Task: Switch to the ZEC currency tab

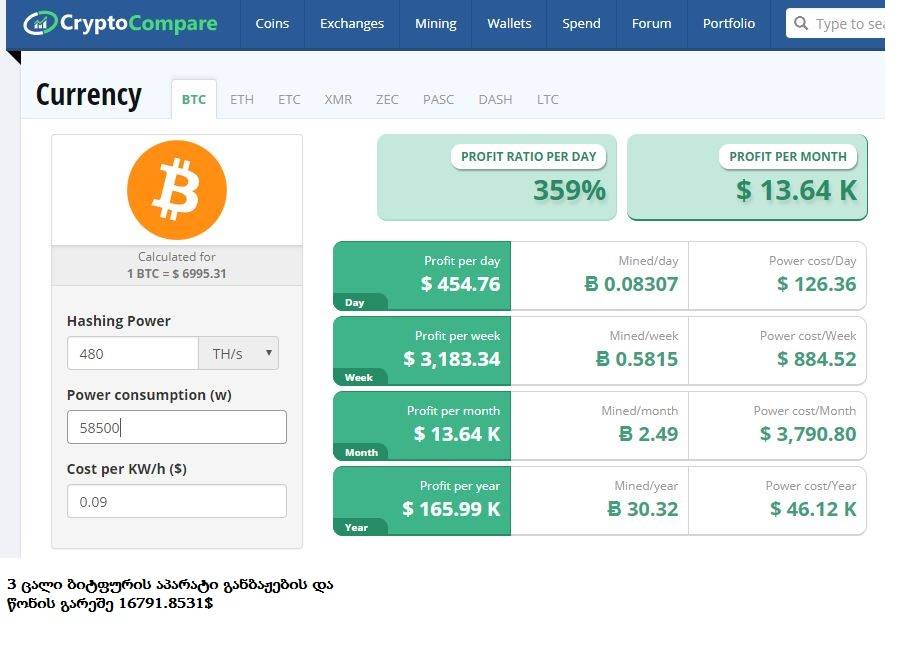Action: tap(387, 99)
